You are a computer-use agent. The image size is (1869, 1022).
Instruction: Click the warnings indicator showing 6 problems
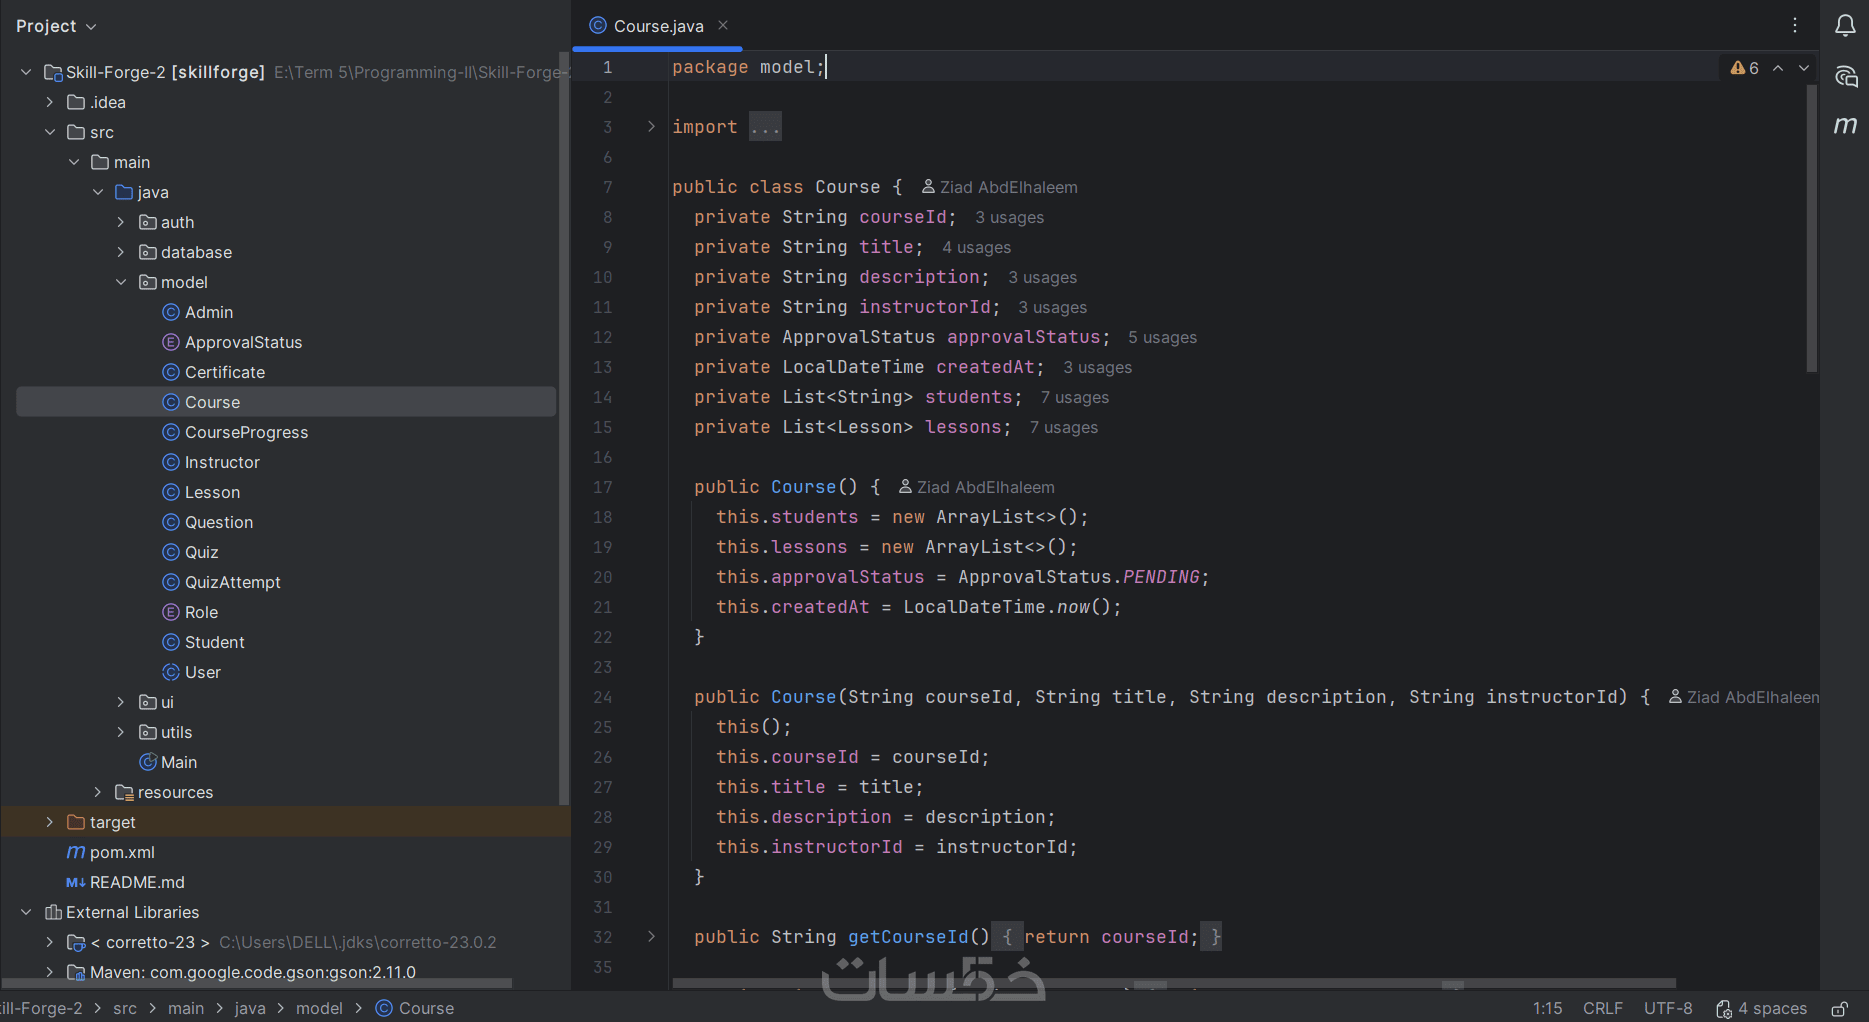pos(1744,68)
